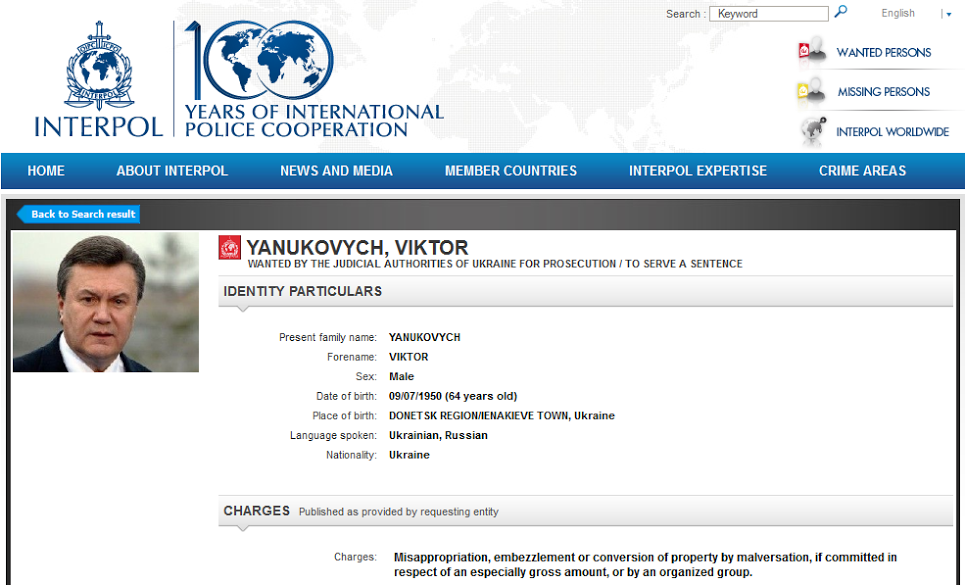Image resolution: width=965 pixels, height=585 pixels.
Task: Click the red notice icon beside Yanukovych's name
Action: [x=230, y=247]
